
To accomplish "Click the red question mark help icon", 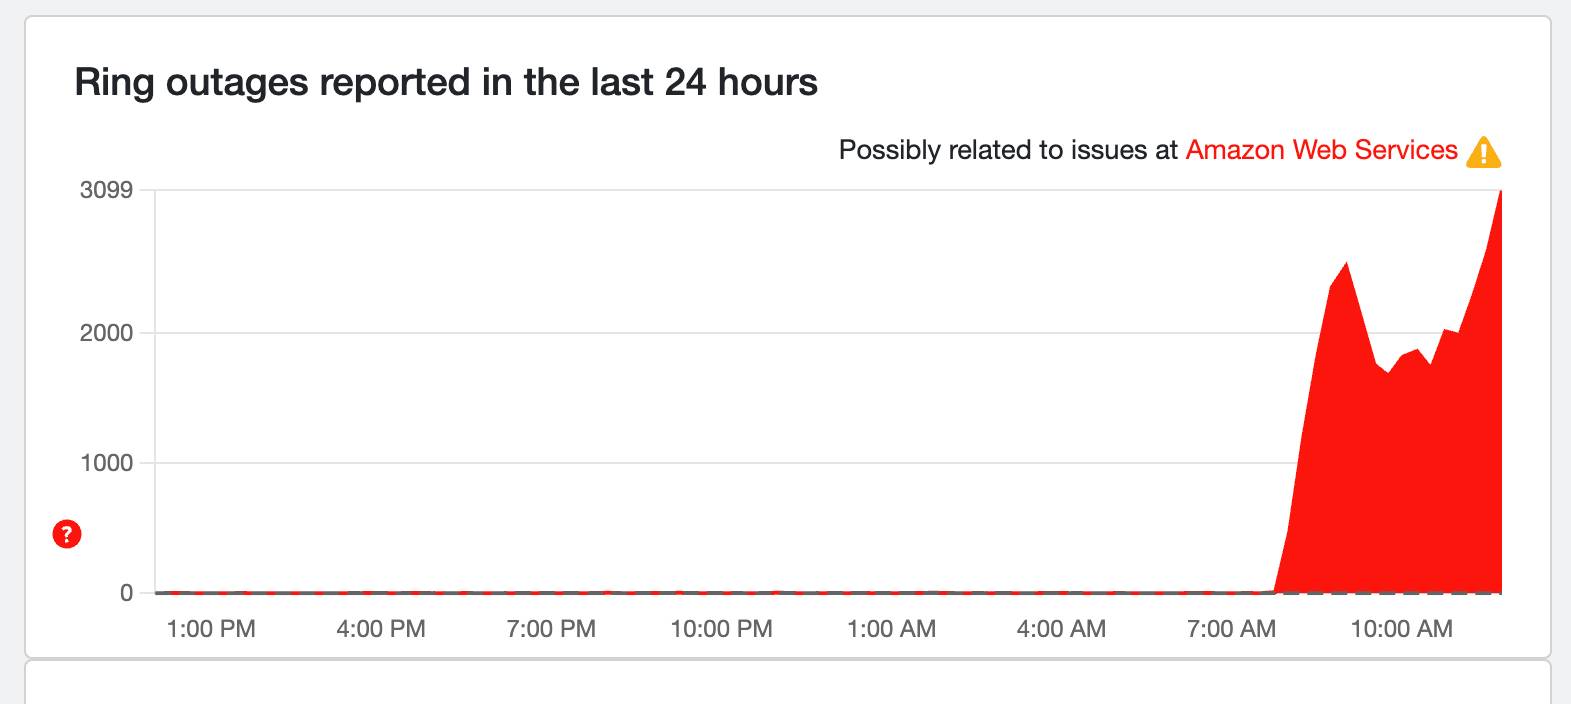I will pos(67,535).
